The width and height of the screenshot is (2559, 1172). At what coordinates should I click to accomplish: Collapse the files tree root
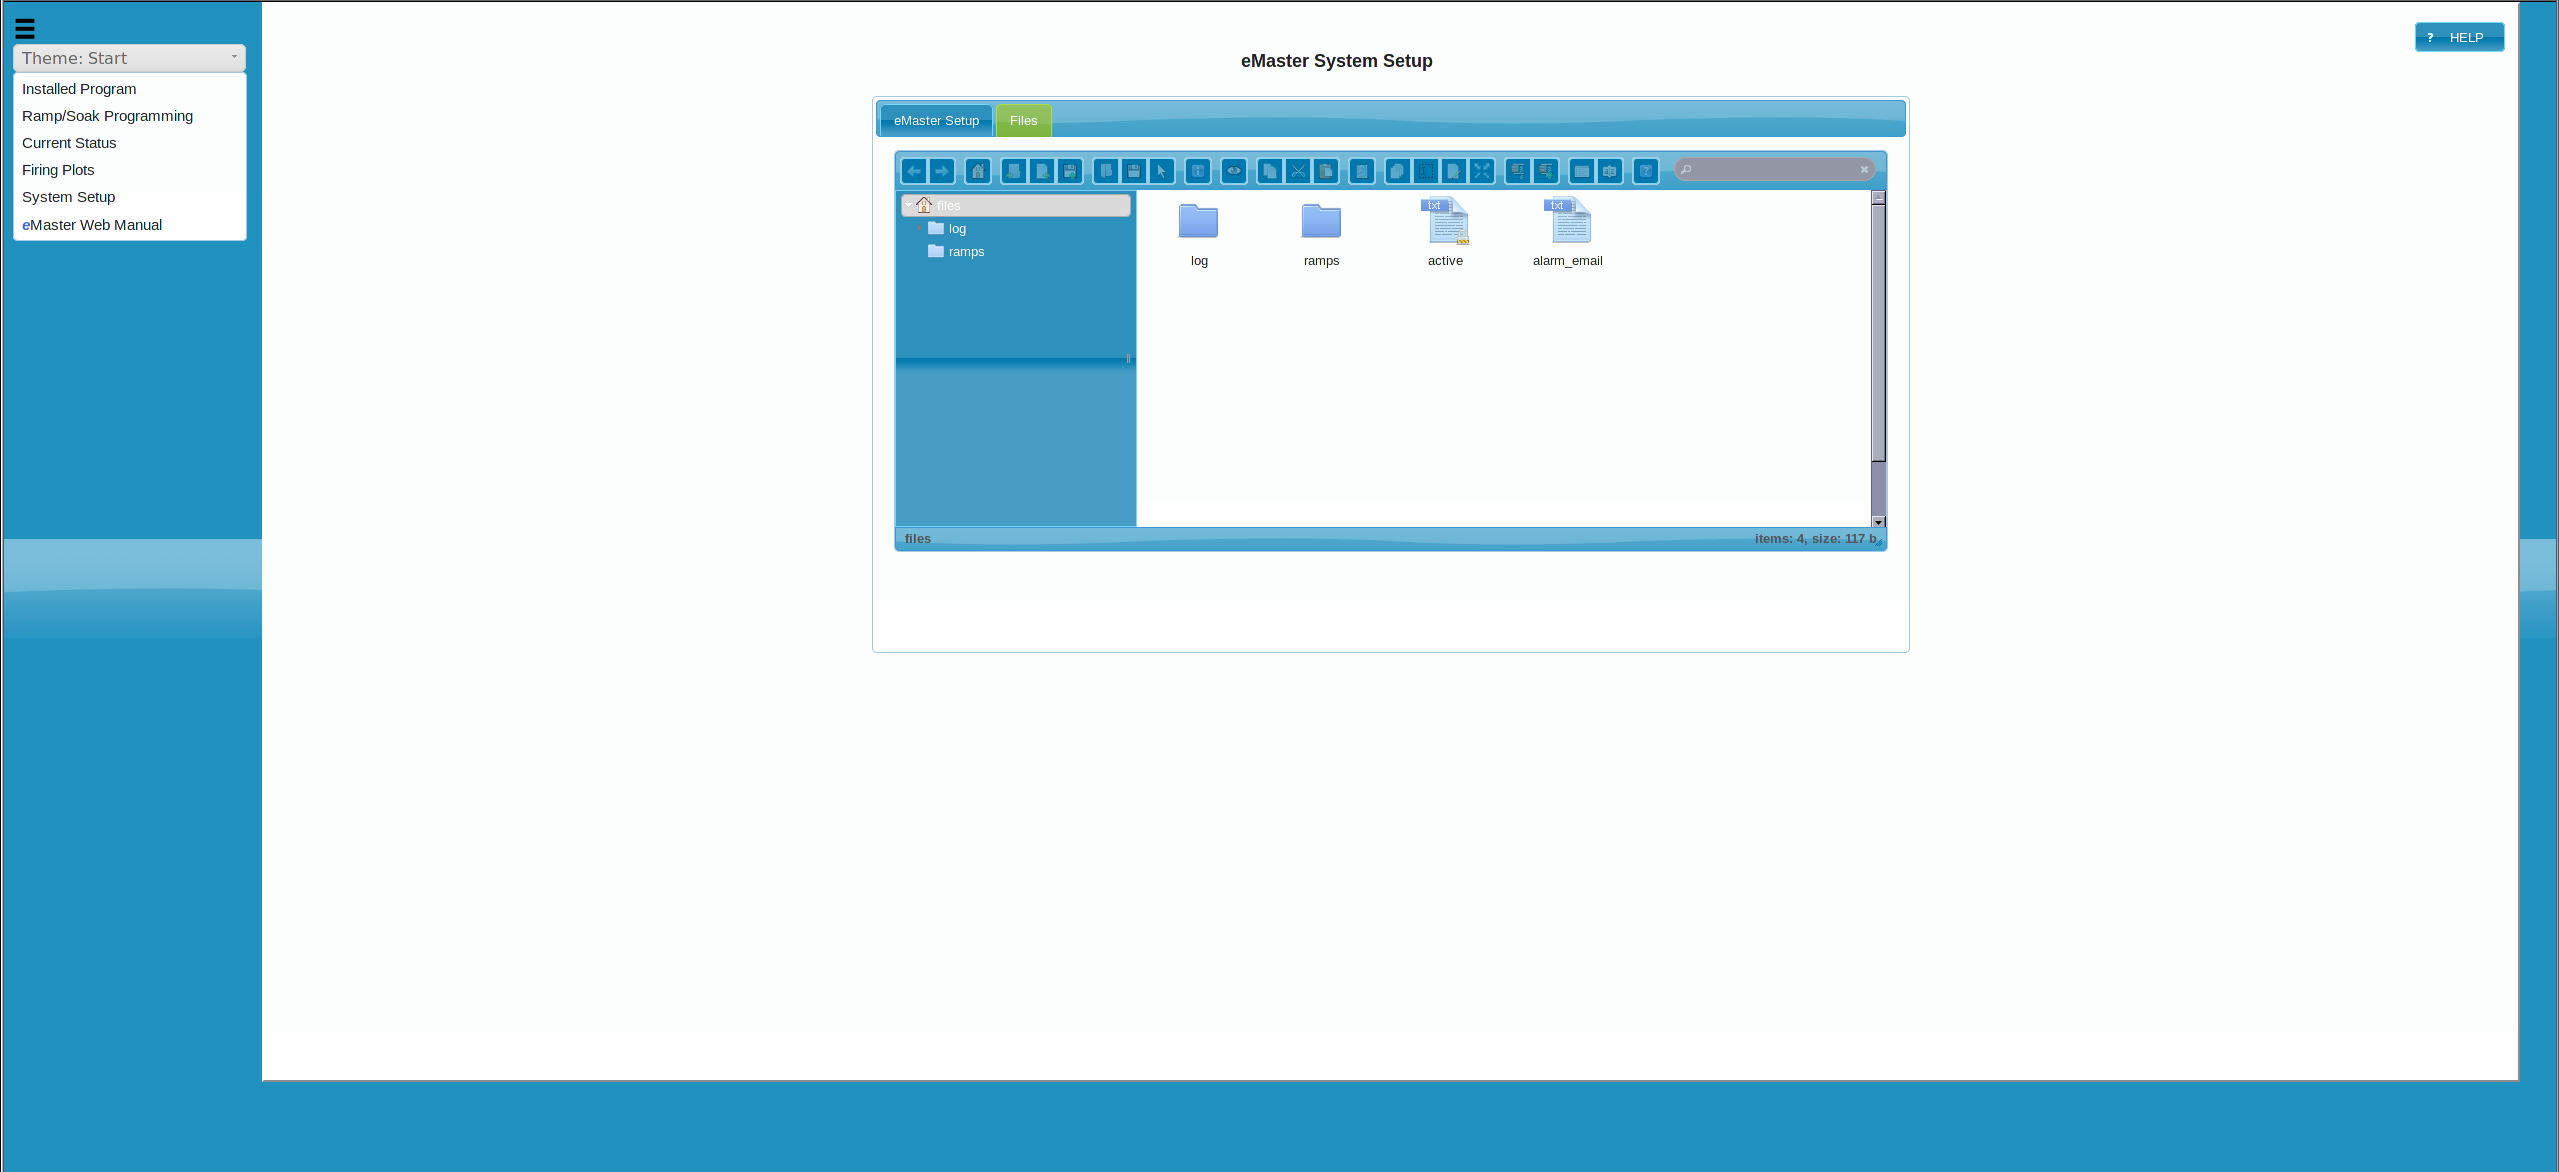pyautogui.click(x=908, y=205)
